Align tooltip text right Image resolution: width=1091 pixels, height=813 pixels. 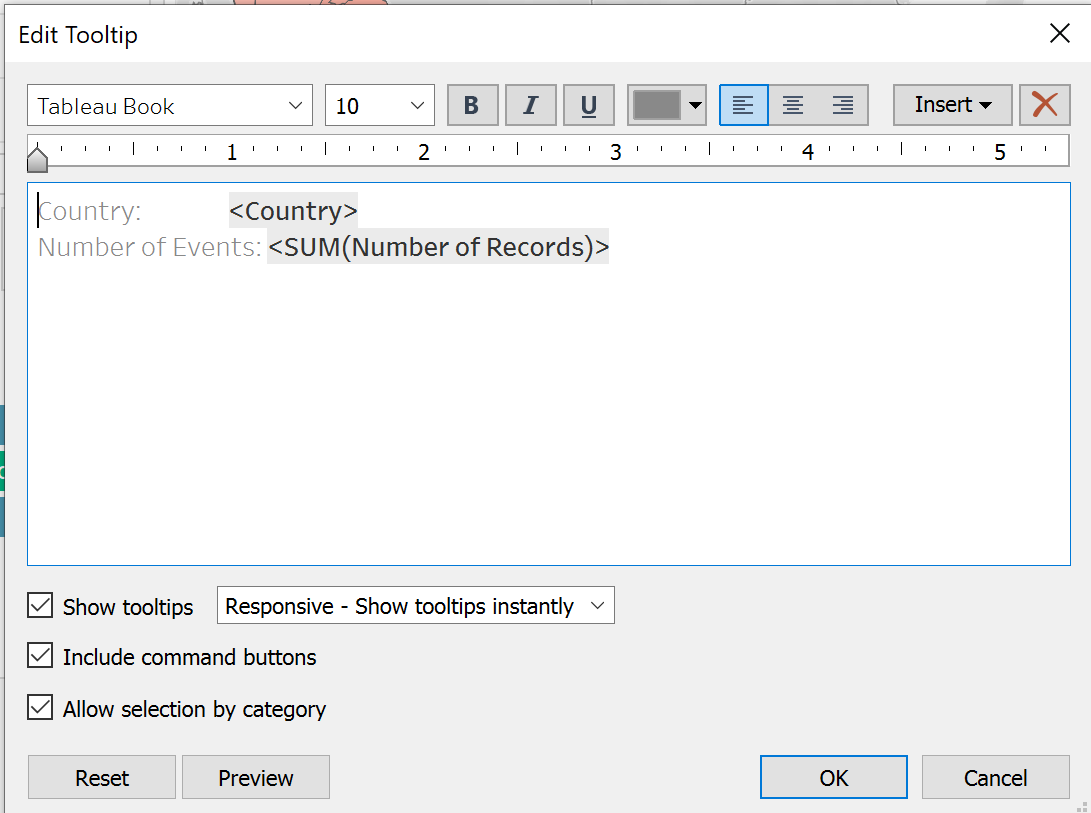tap(843, 106)
